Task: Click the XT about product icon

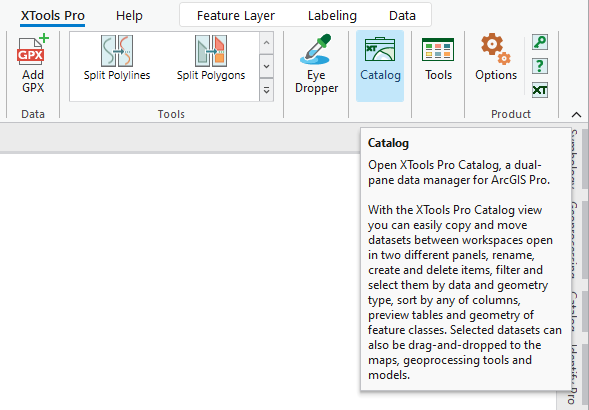Action: (x=540, y=90)
